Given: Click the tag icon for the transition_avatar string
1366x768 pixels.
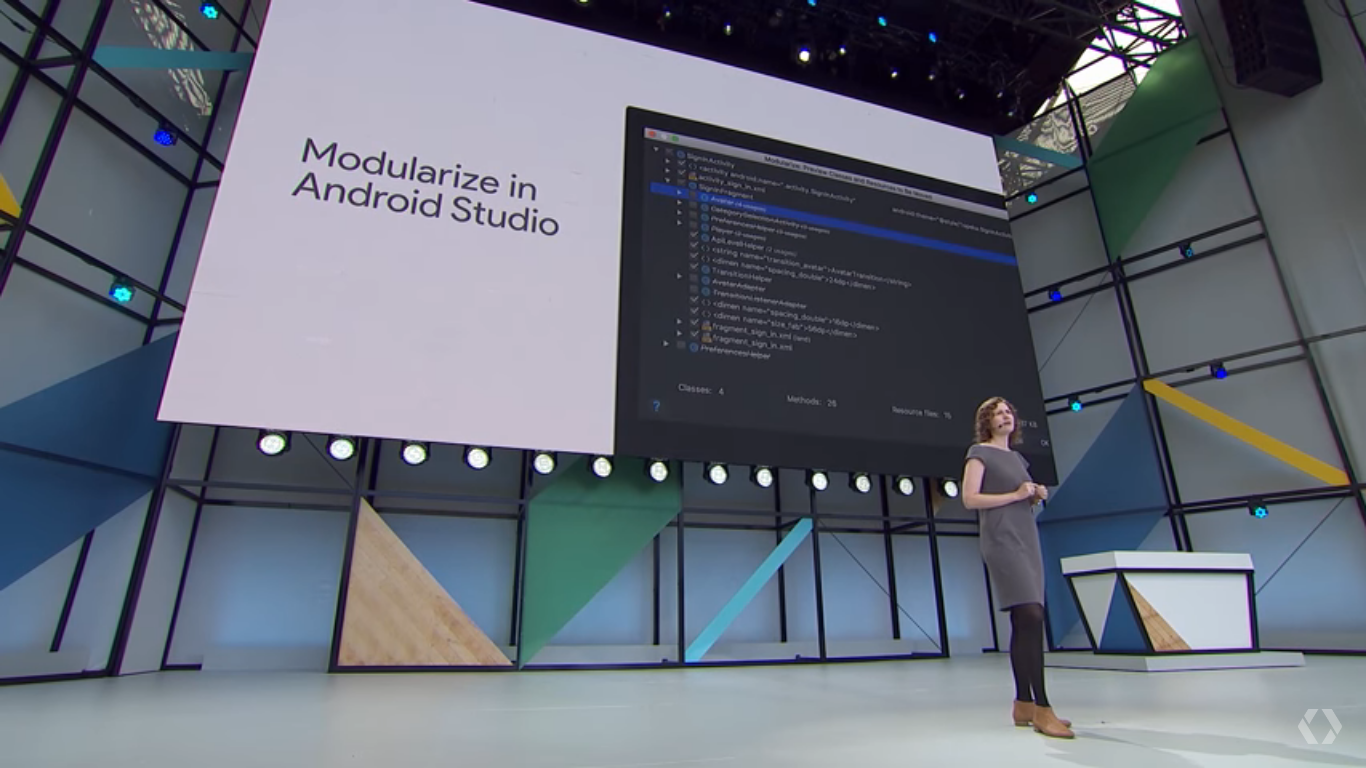Looking at the screenshot, I should point(705,249).
